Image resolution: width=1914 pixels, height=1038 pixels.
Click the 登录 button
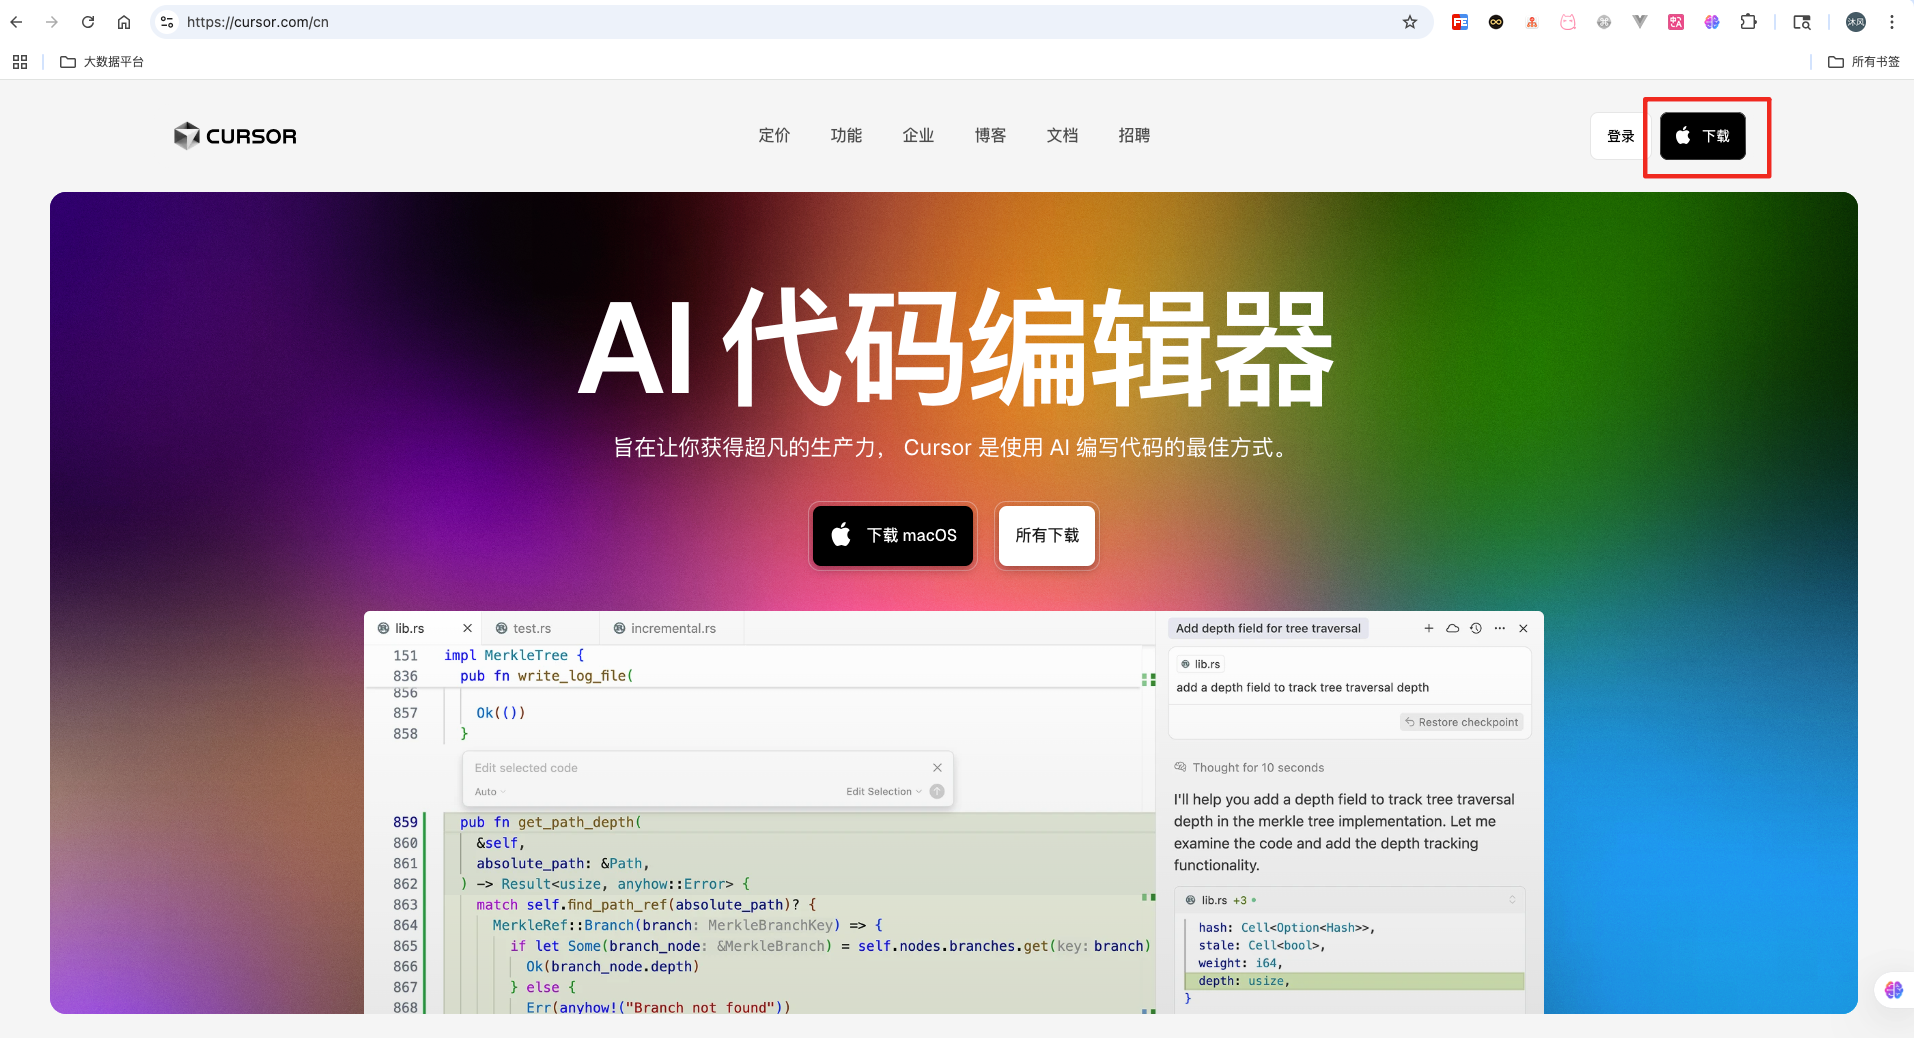[x=1620, y=136]
